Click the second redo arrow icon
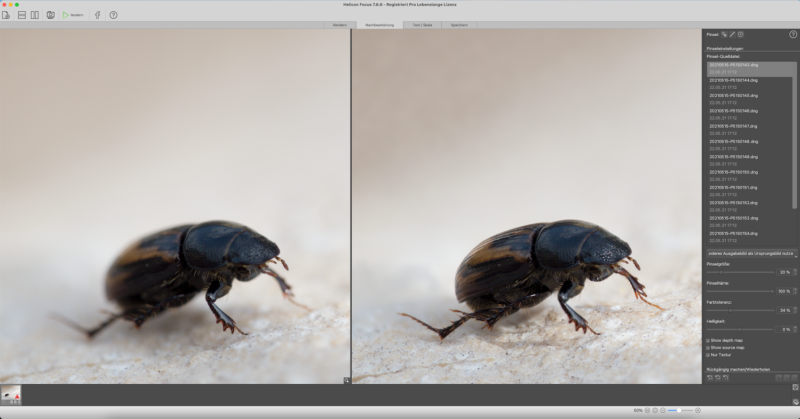Screen dimensions: 800x419 tap(787, 378)
